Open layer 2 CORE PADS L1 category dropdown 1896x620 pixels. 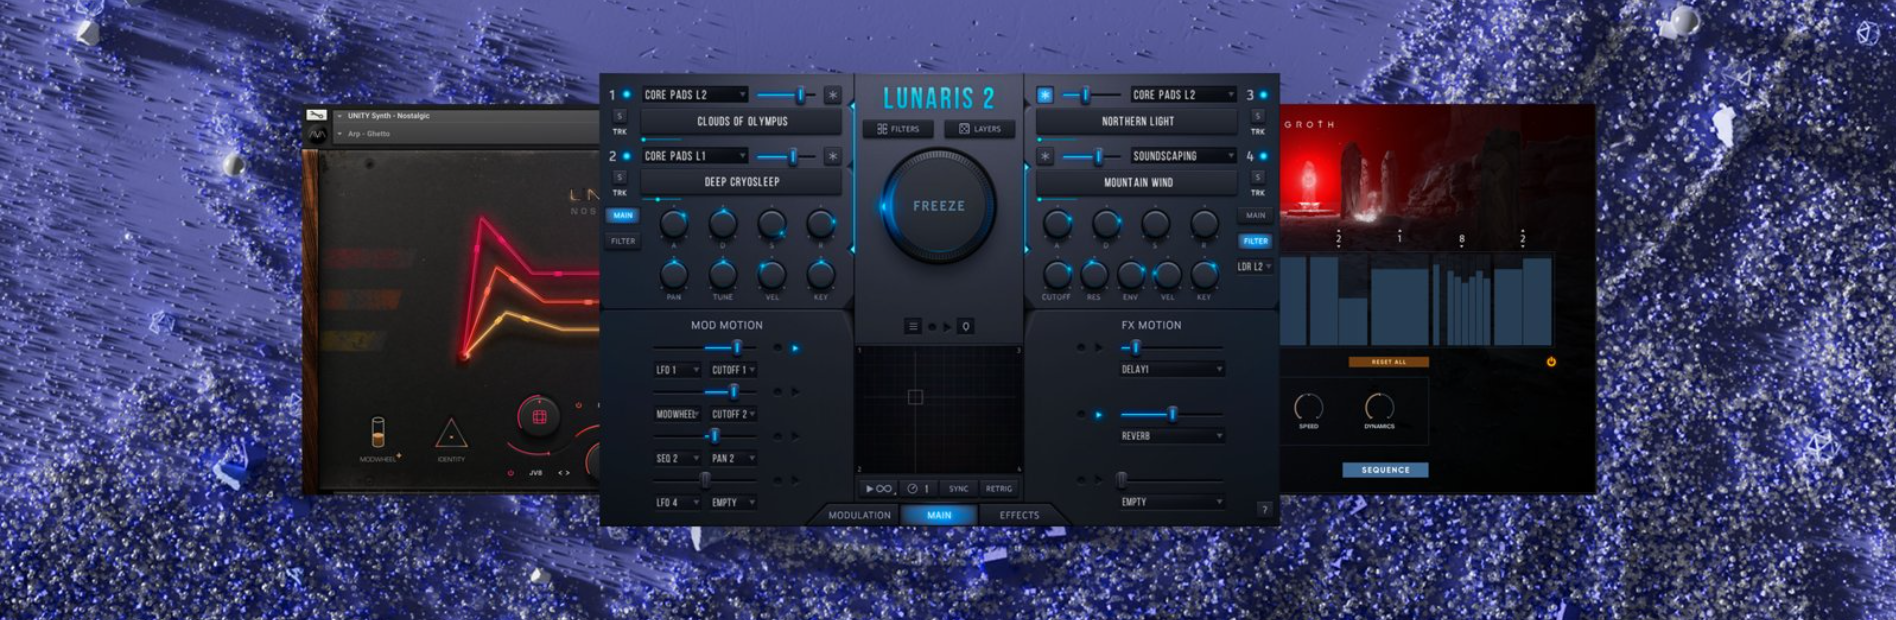click(x=695, y=156)
